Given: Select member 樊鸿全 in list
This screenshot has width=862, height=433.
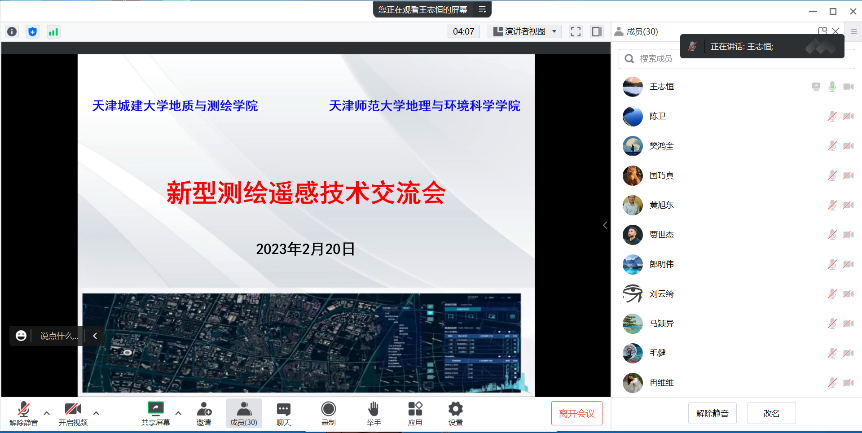Looking at the screenshot, I should click(x=737, y=146).
